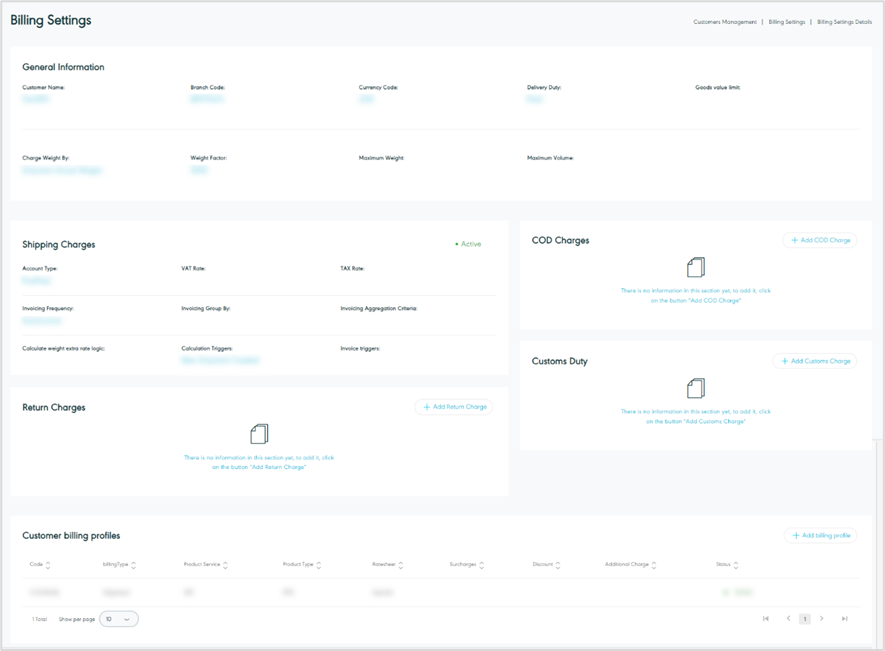
Task: Jump to the last page
Action: point(844,619)
